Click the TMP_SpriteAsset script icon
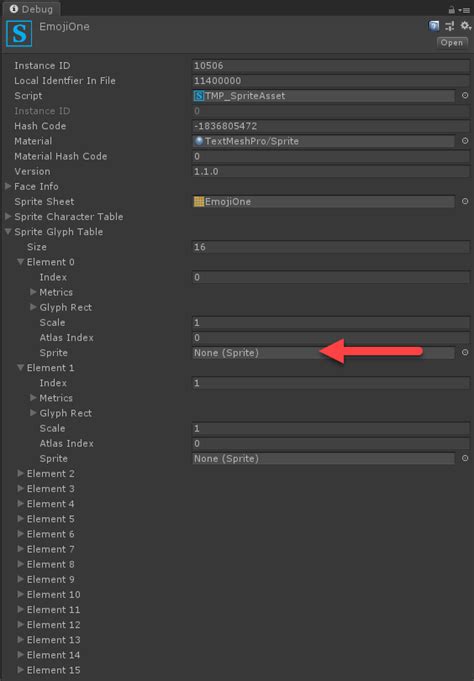Screen dimensions: 474x681 (x=199, y=96)
